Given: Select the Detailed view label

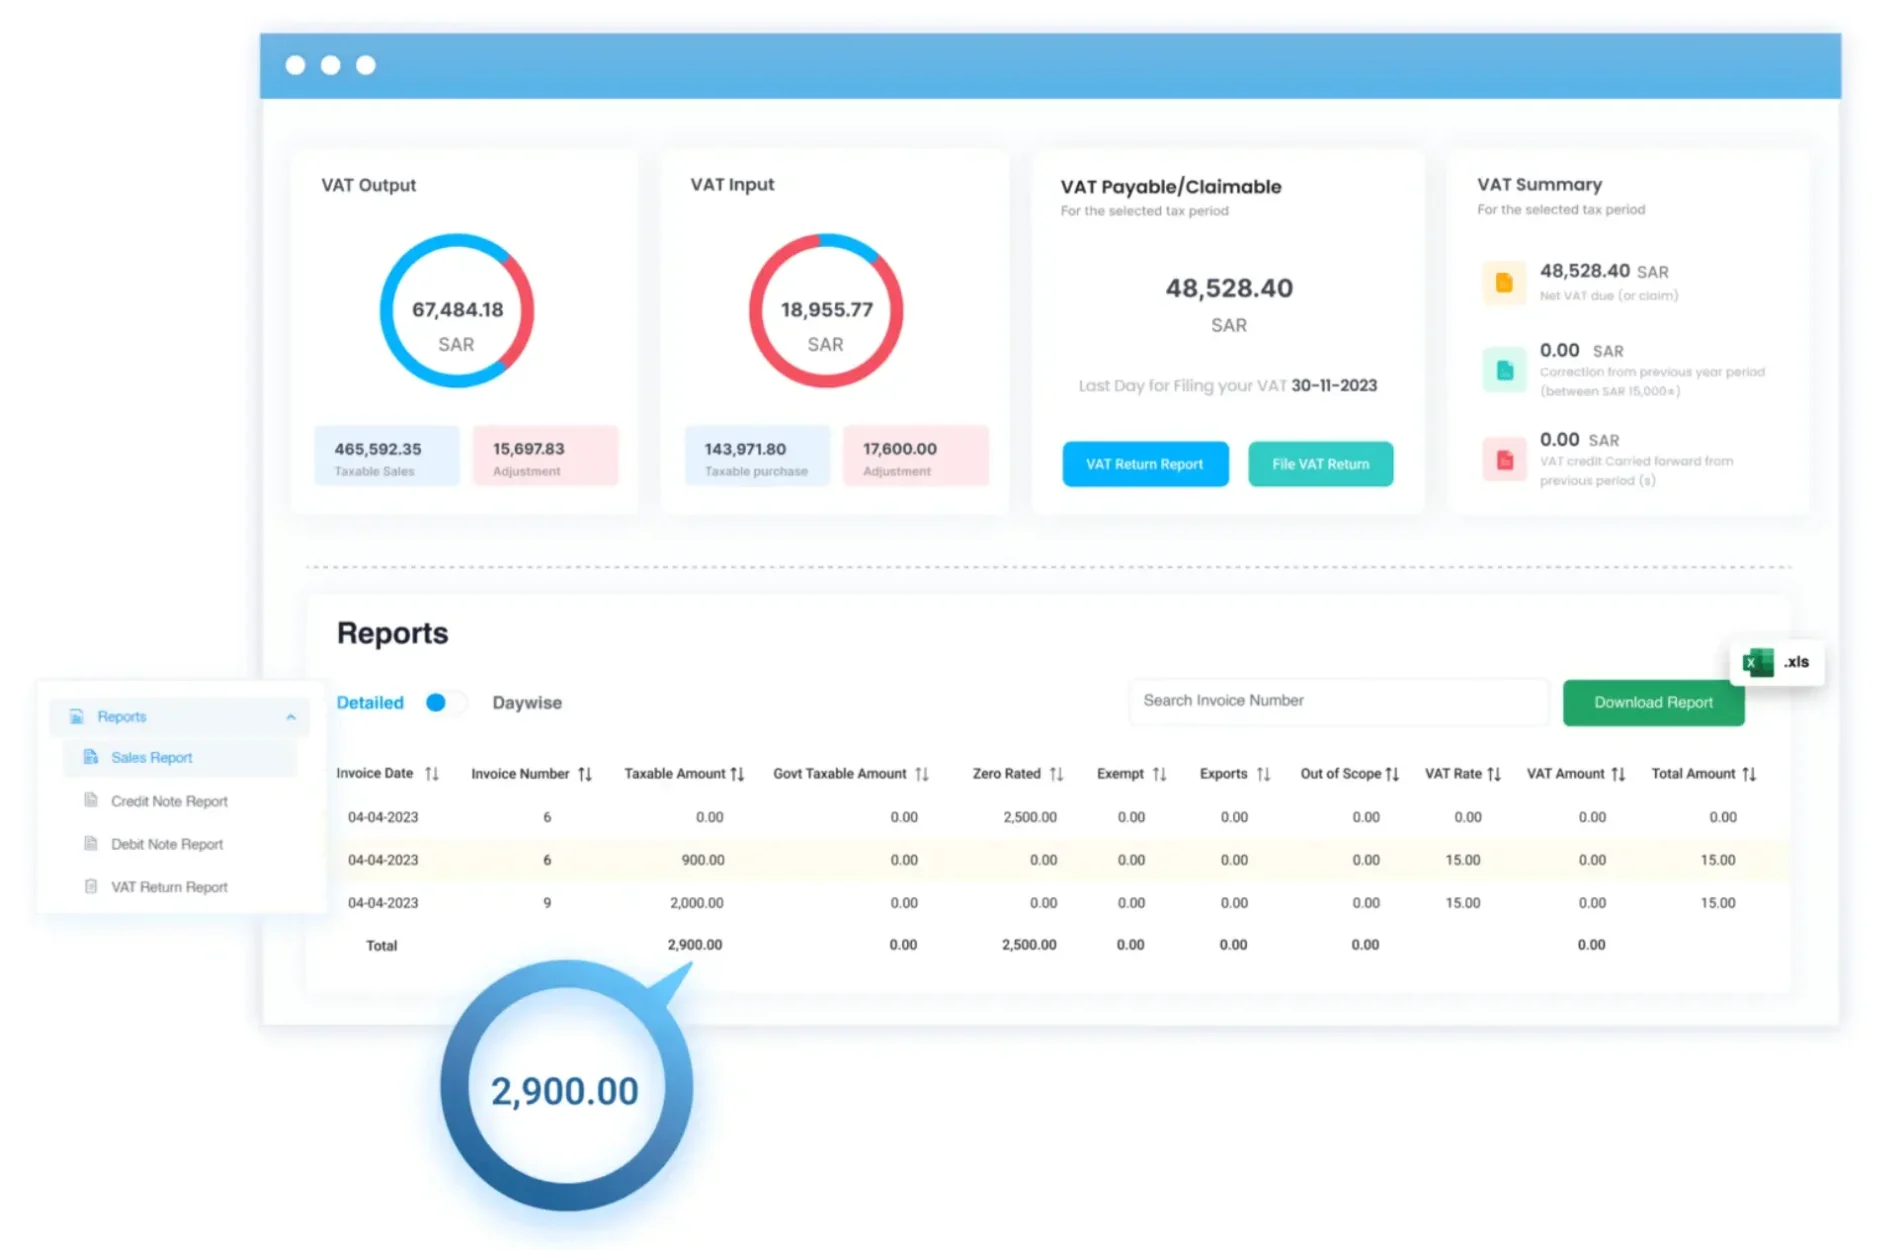Looking at the screenshot, I should 370,703.
